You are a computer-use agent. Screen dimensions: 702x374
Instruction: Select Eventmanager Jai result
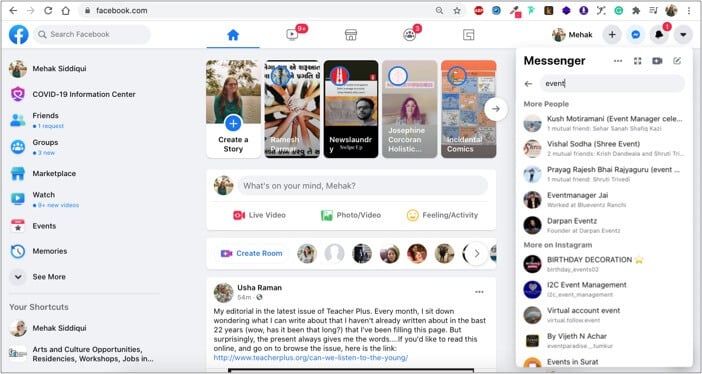(604, 199)
